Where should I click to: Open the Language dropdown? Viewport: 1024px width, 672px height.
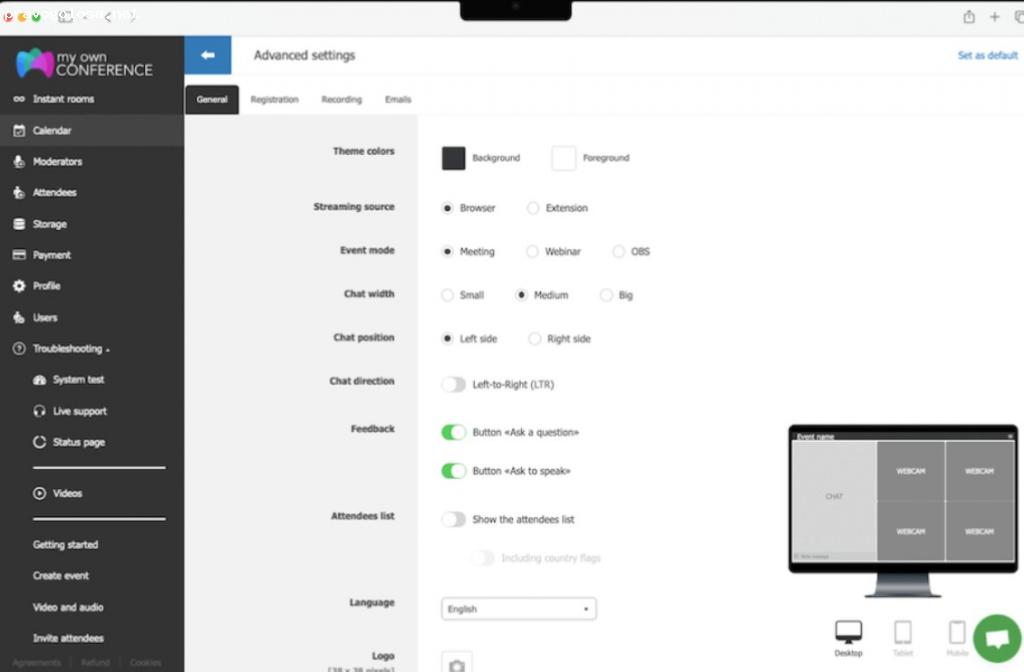(x=518, y=609)
